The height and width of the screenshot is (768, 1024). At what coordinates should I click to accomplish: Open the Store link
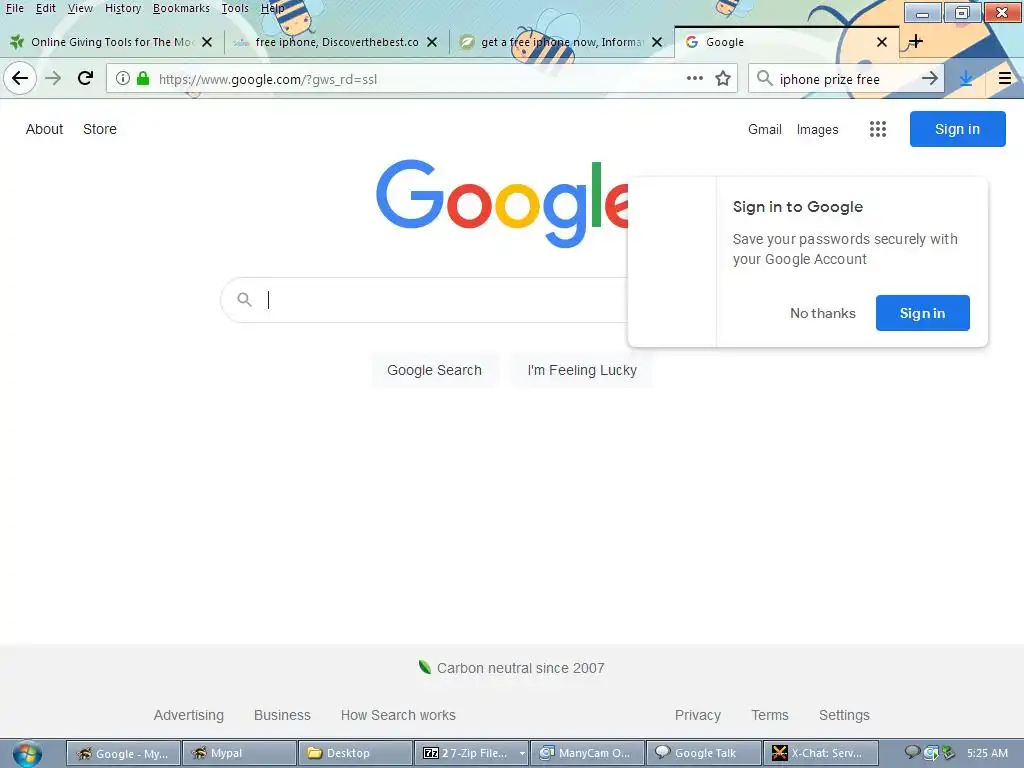(x=100, y=129)
